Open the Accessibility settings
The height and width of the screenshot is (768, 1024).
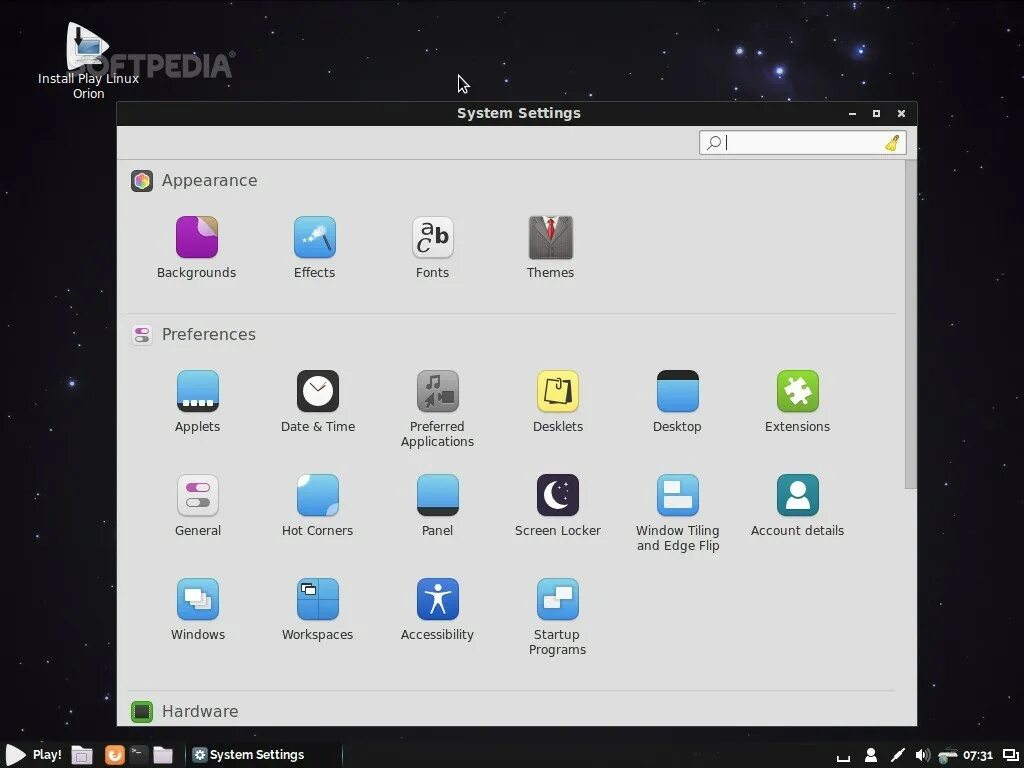pyautogui.click(x=438, y=609)
